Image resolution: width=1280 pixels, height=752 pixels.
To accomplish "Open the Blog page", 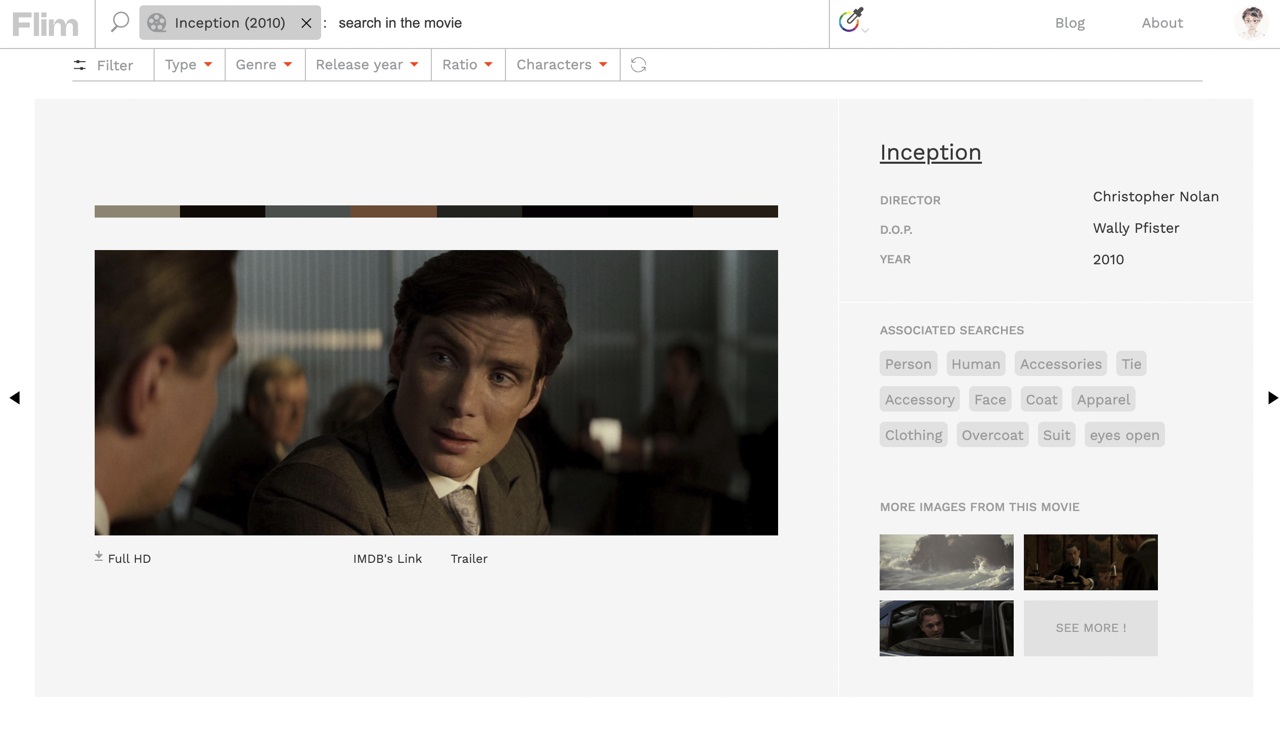I will (1070, 23).
